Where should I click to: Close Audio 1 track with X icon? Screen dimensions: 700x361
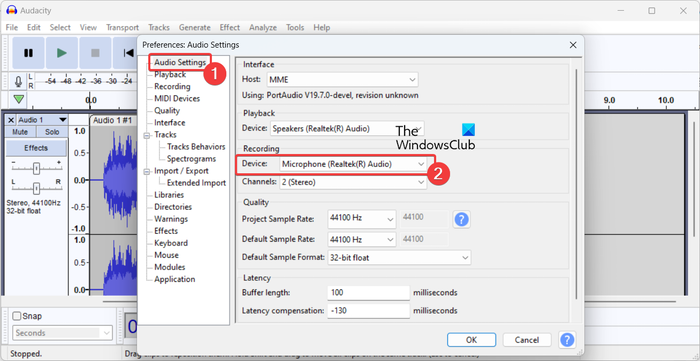coord(11,120)
